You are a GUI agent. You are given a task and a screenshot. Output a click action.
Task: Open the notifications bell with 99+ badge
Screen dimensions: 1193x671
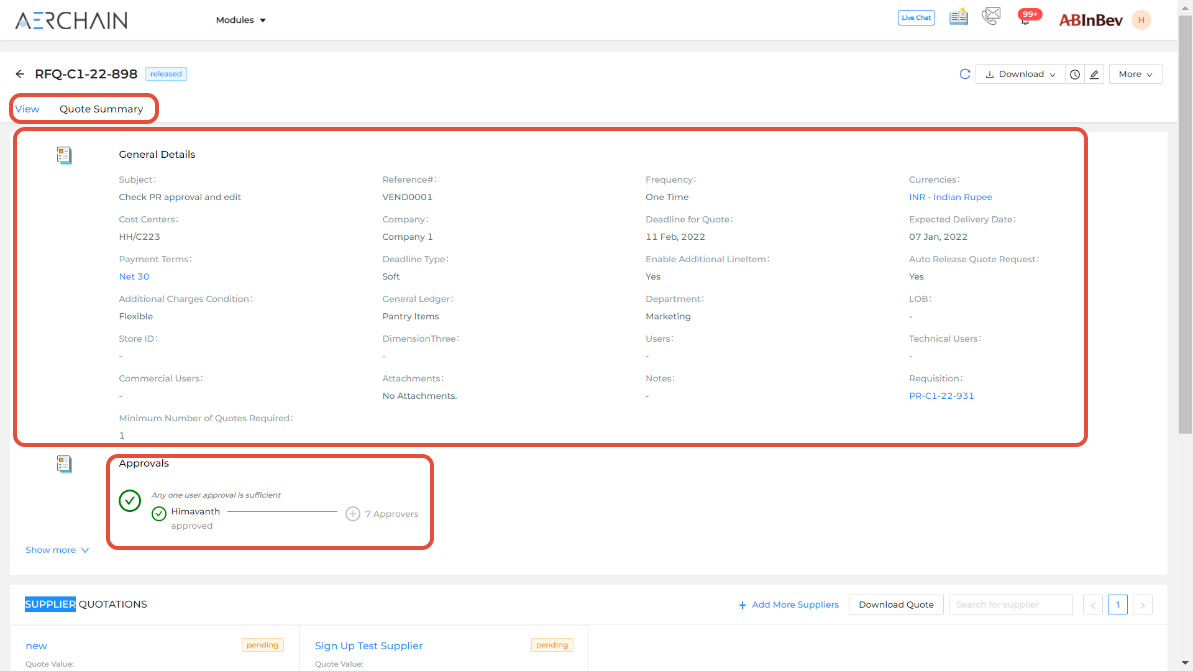pos(1026,18)
